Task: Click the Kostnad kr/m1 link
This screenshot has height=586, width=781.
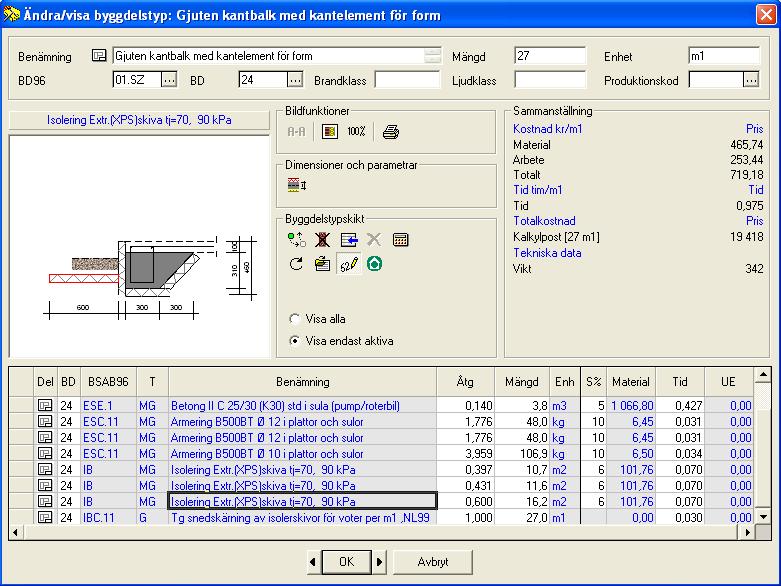Action: [x=547, y=129]
